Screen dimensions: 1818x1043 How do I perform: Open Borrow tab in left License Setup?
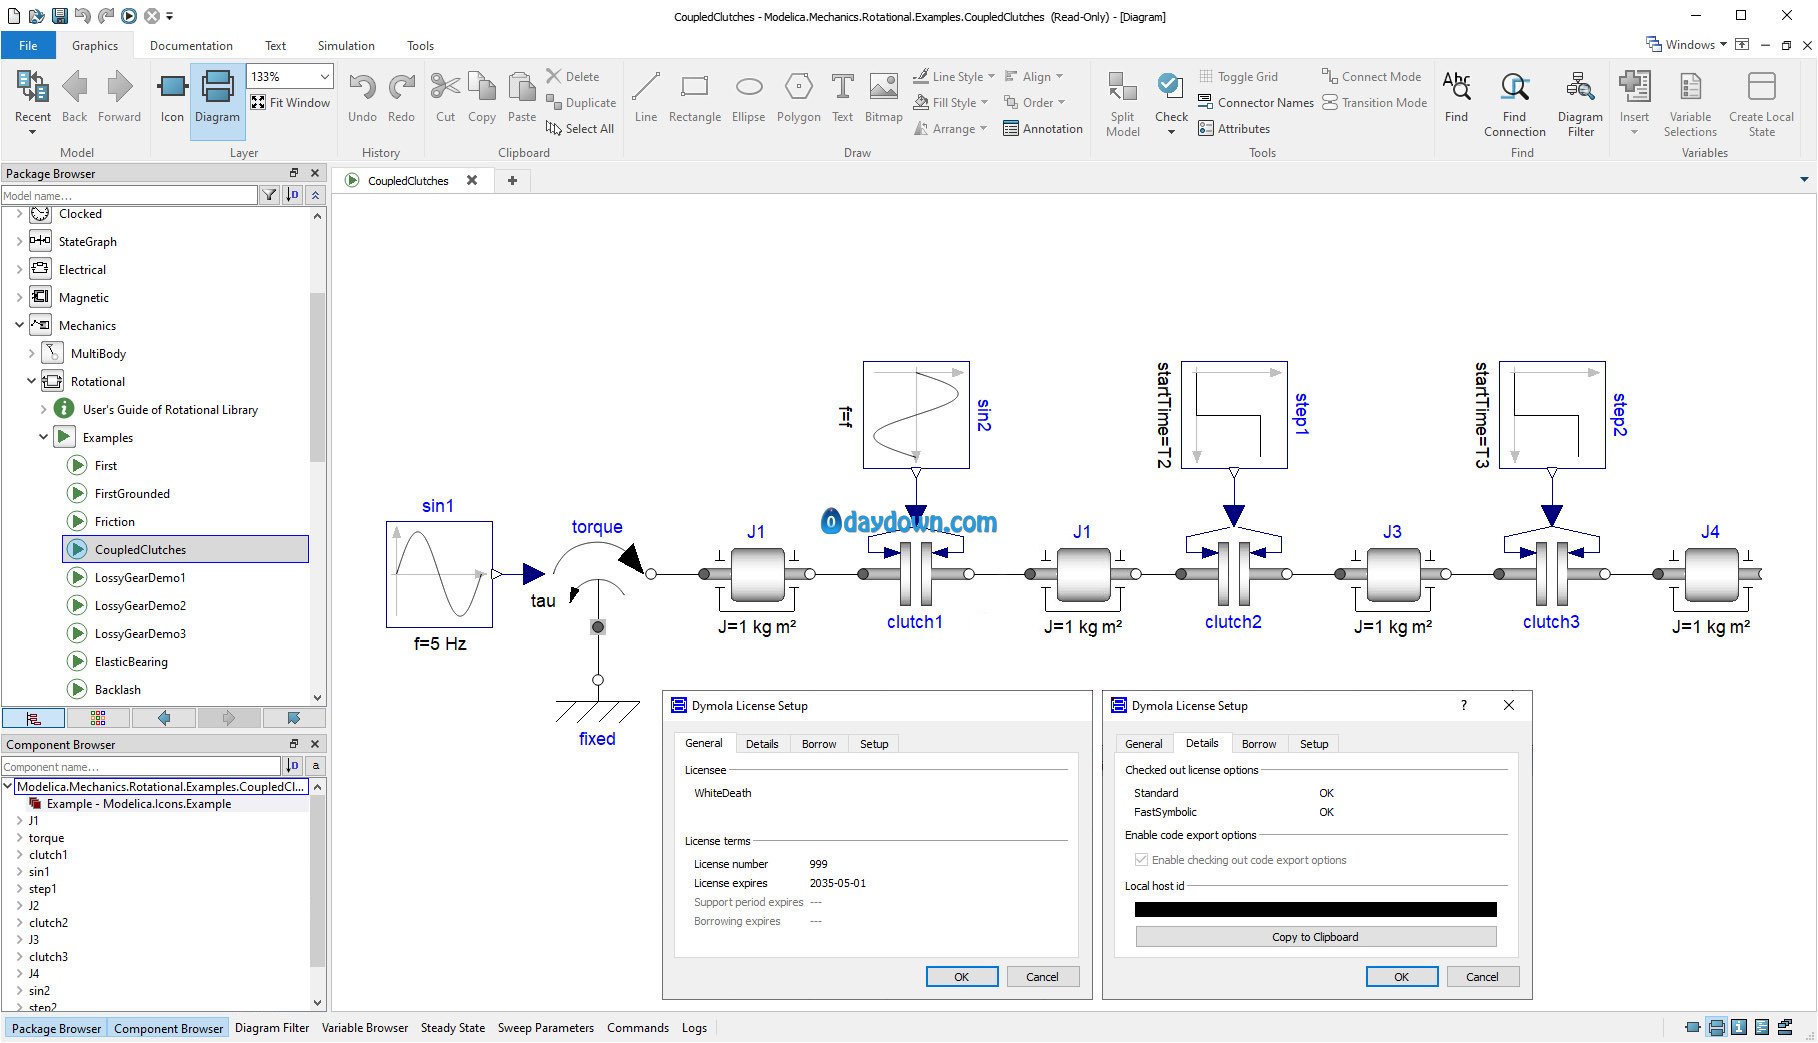[819, 744]
